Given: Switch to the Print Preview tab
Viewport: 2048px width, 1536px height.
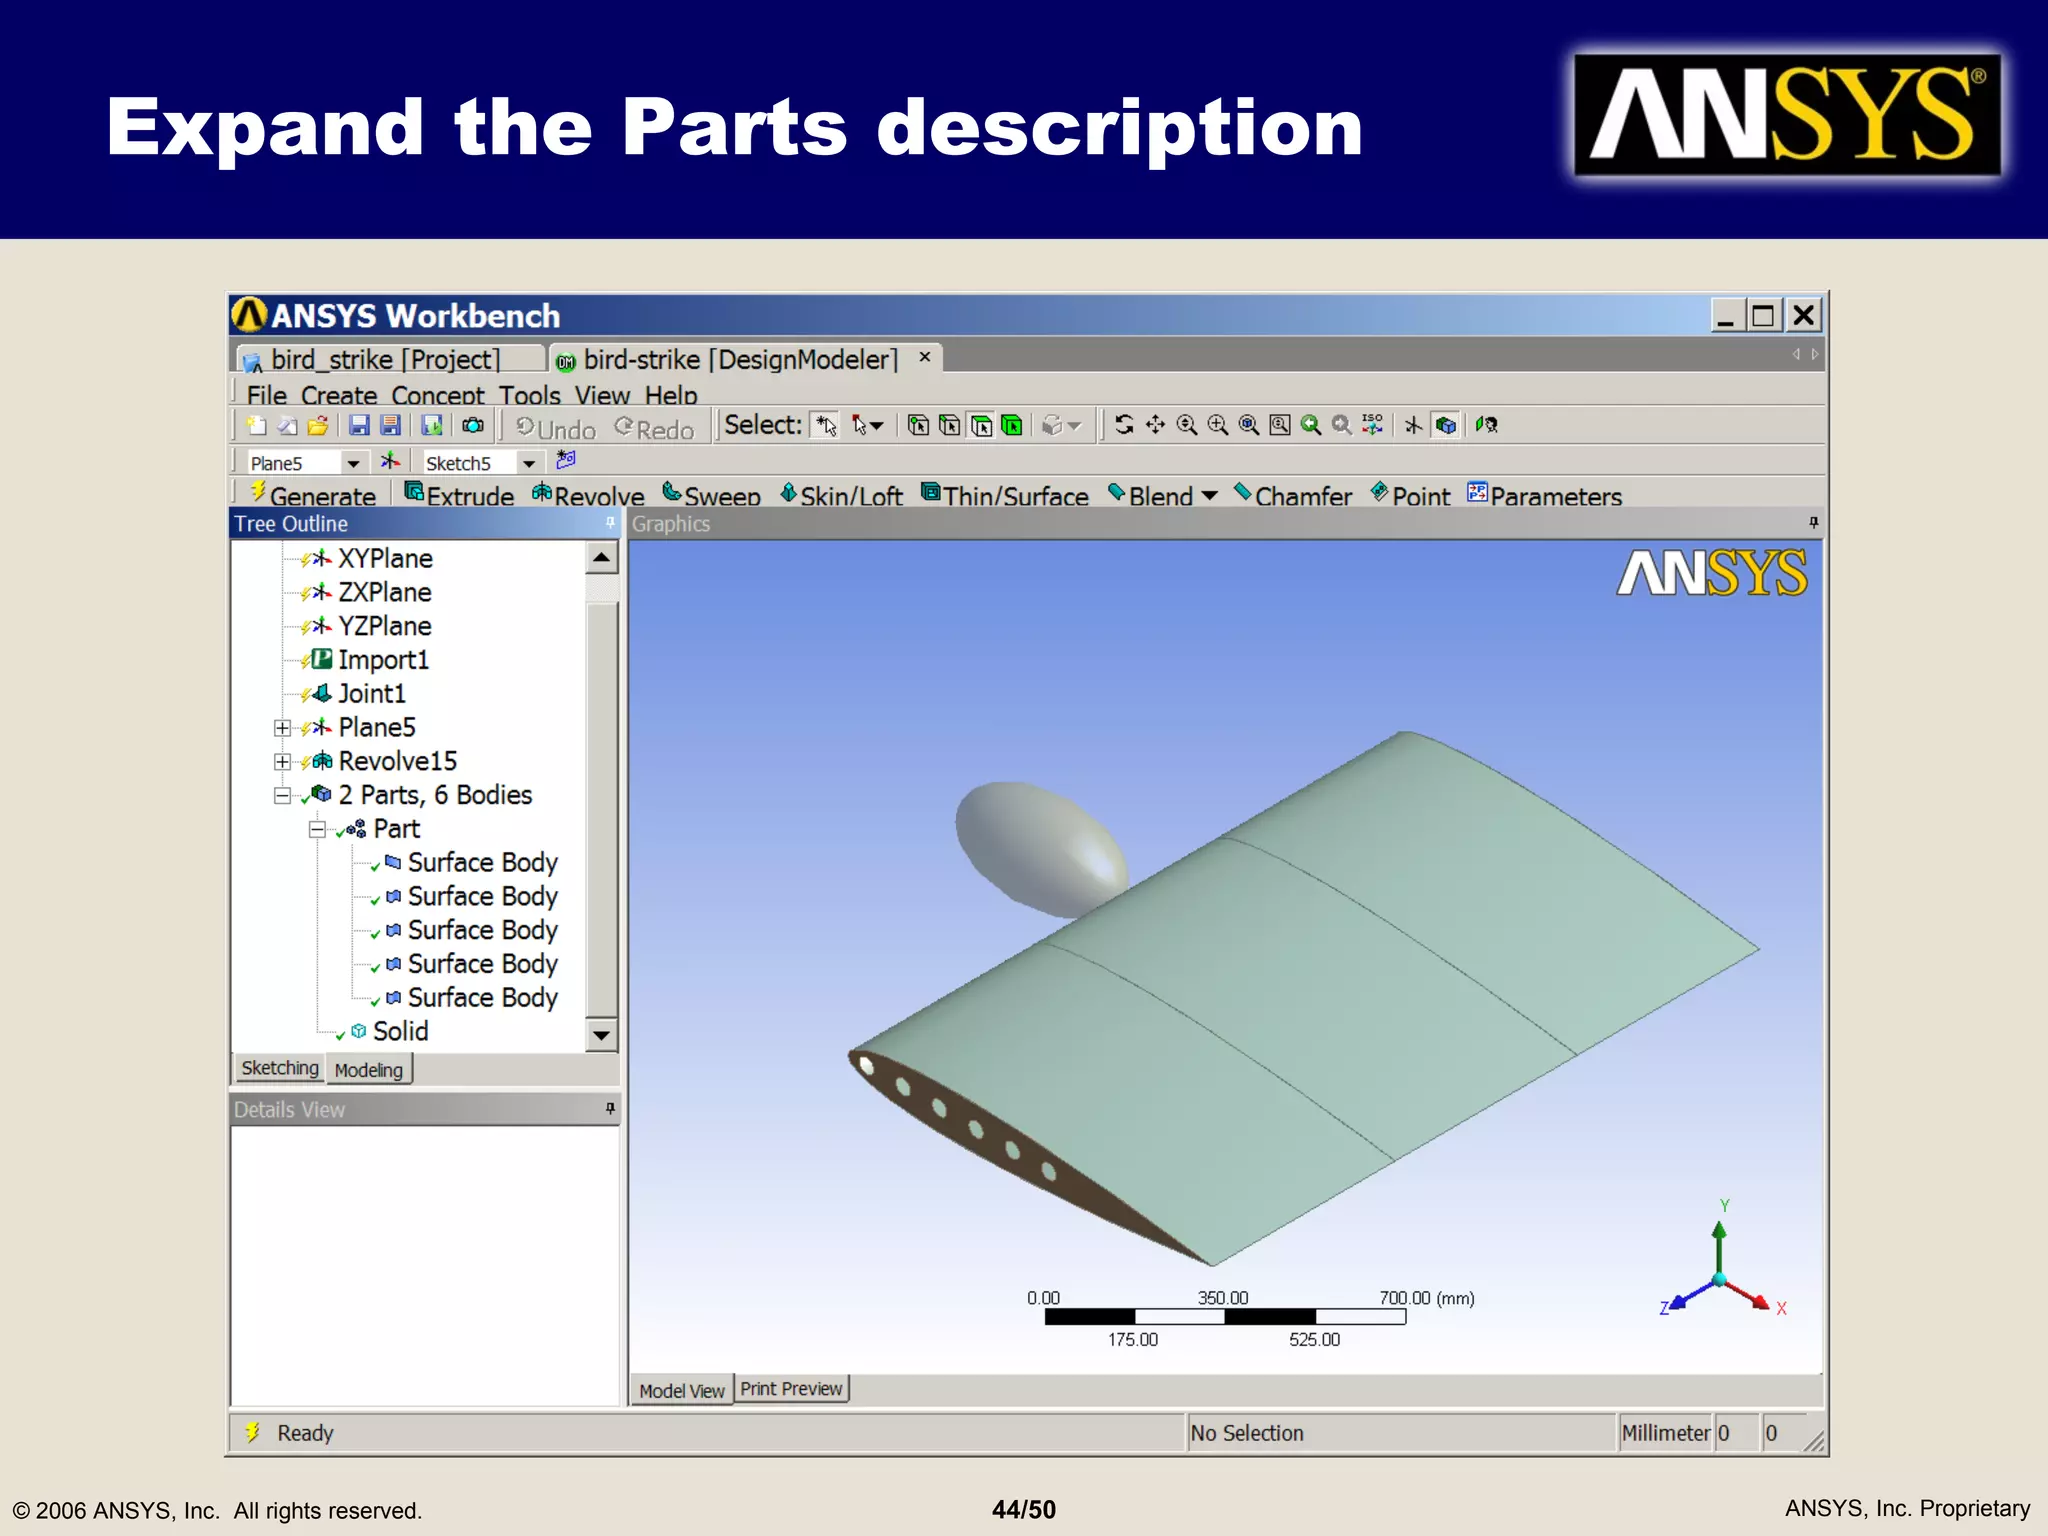Looking at the screenshot, I should pos(791,1388).
